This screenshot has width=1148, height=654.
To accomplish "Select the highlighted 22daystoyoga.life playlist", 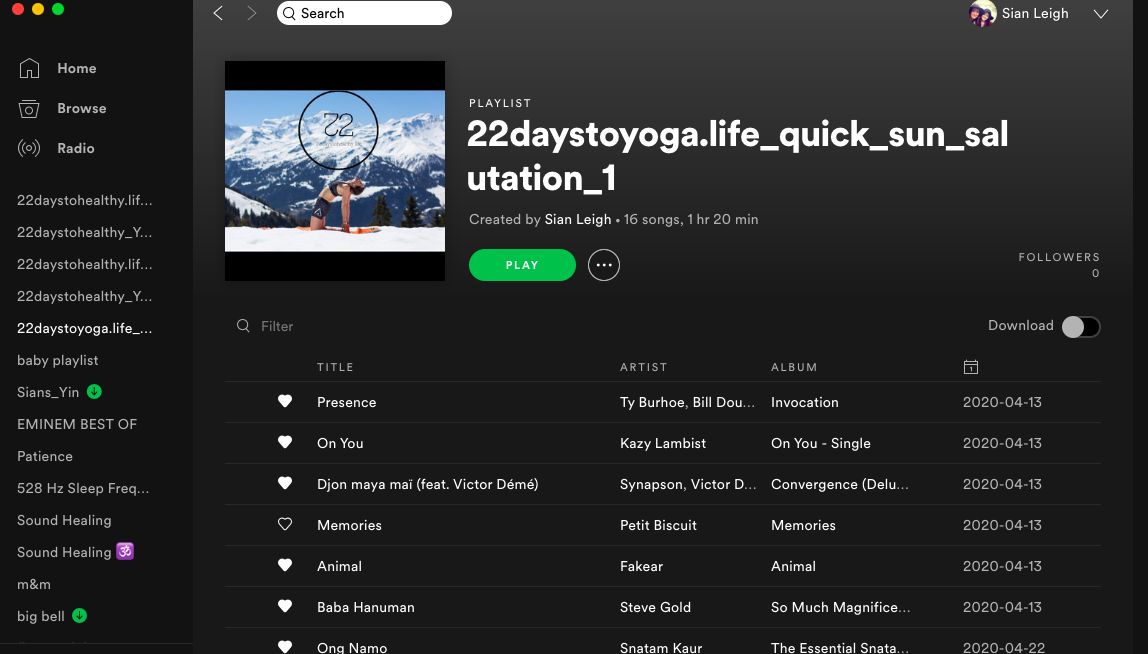I will tap(85, 328).
